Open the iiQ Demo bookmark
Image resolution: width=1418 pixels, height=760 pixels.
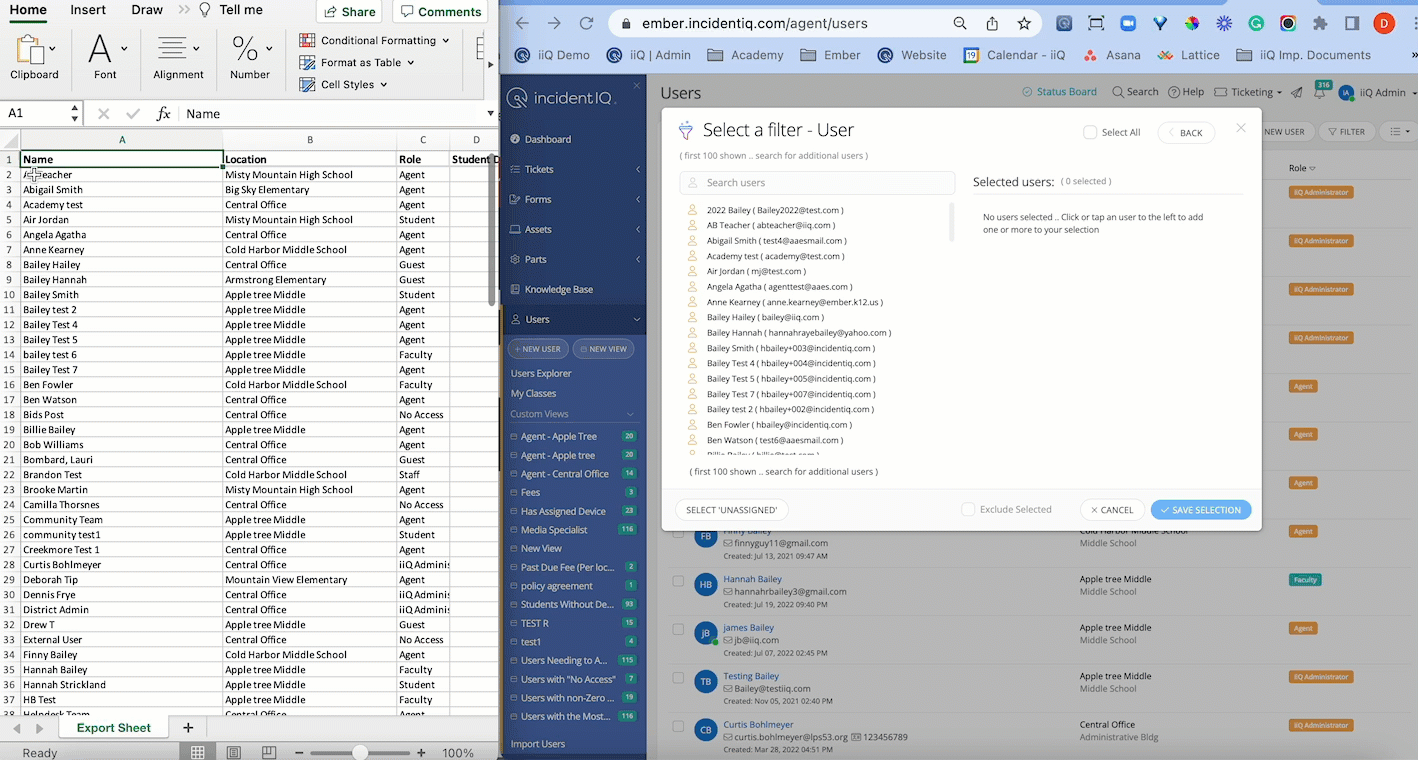[555, 55]
